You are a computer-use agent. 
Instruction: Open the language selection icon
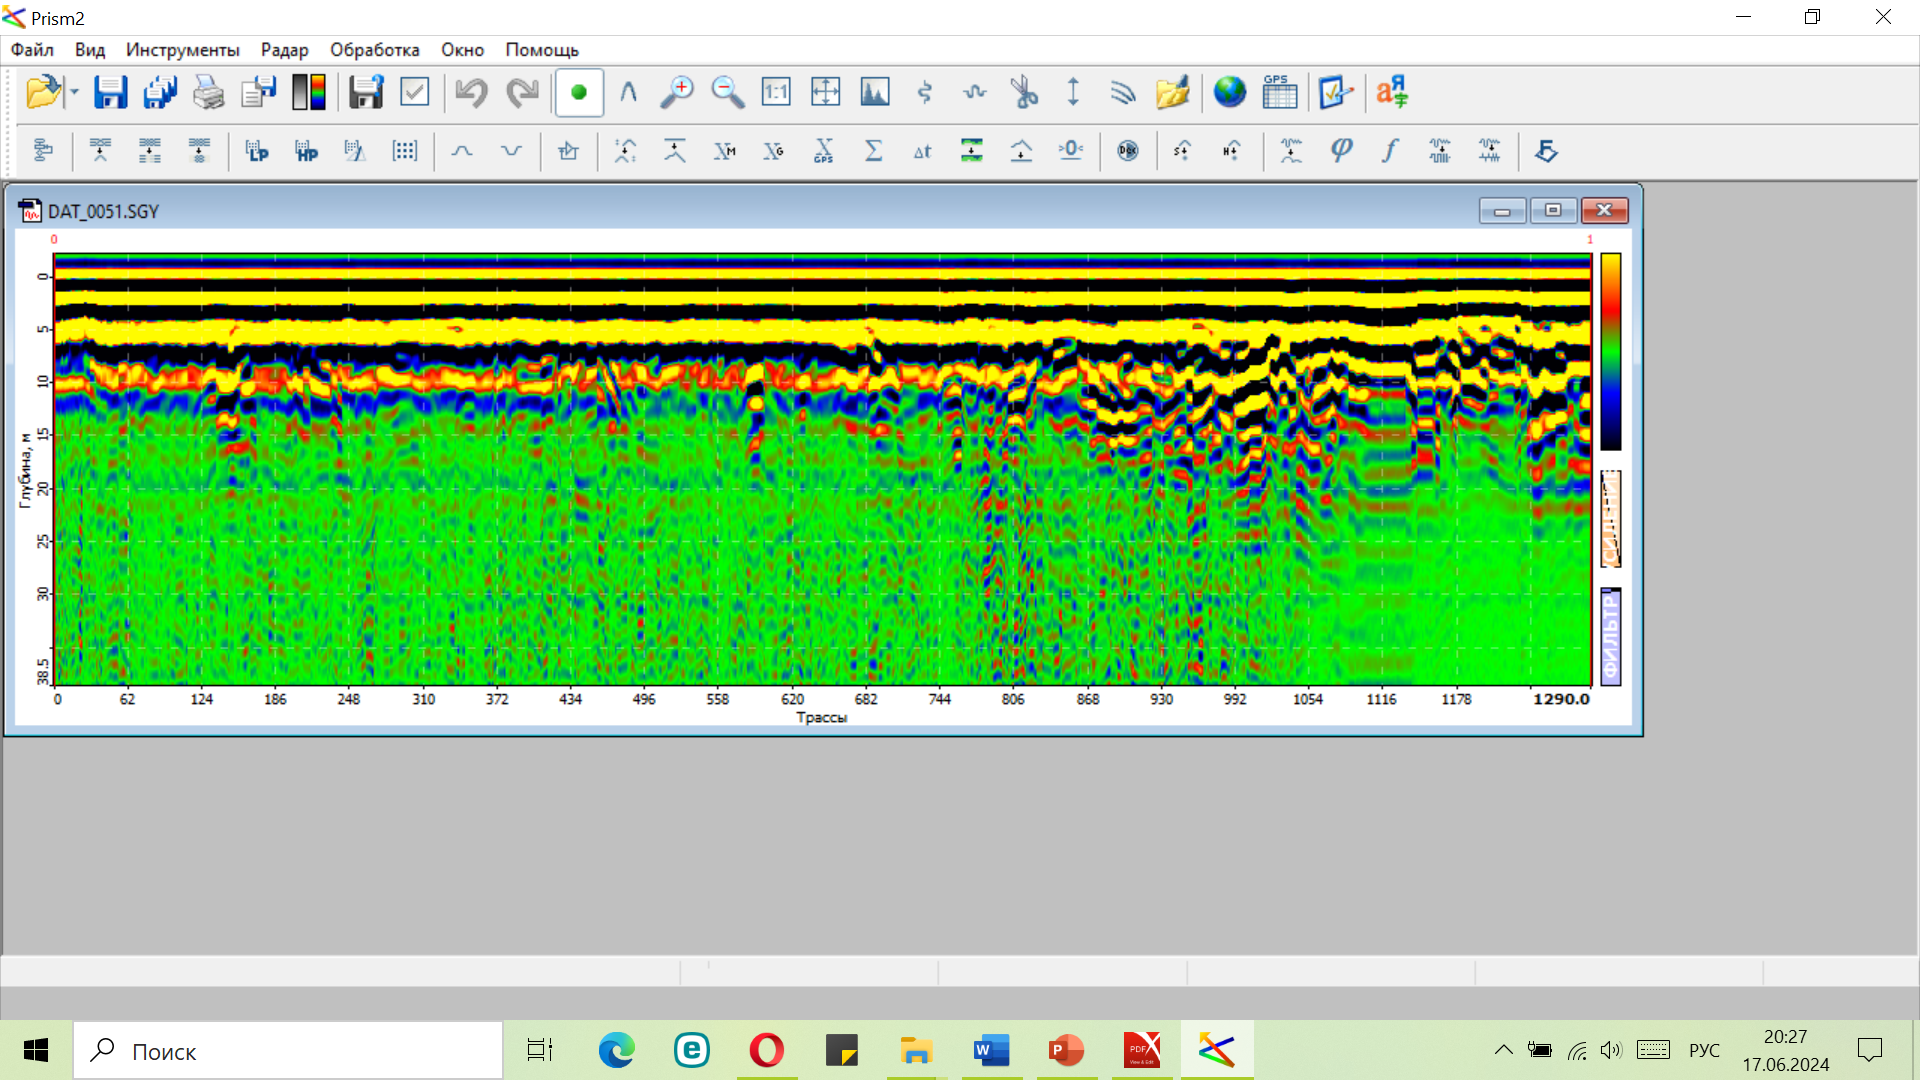1391,92
